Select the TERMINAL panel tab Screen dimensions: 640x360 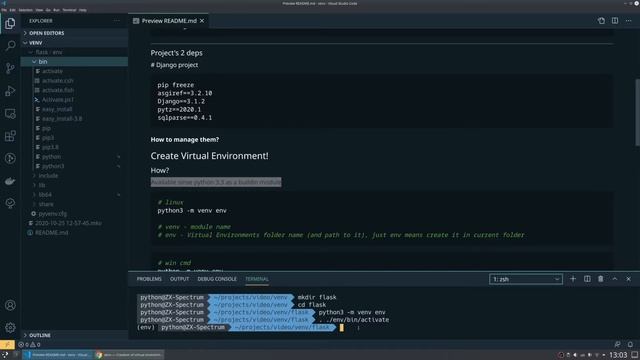tap(257, 279)
